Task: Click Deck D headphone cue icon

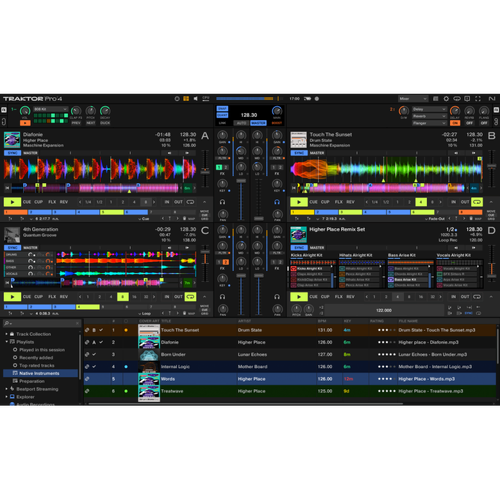Action: 277,297
